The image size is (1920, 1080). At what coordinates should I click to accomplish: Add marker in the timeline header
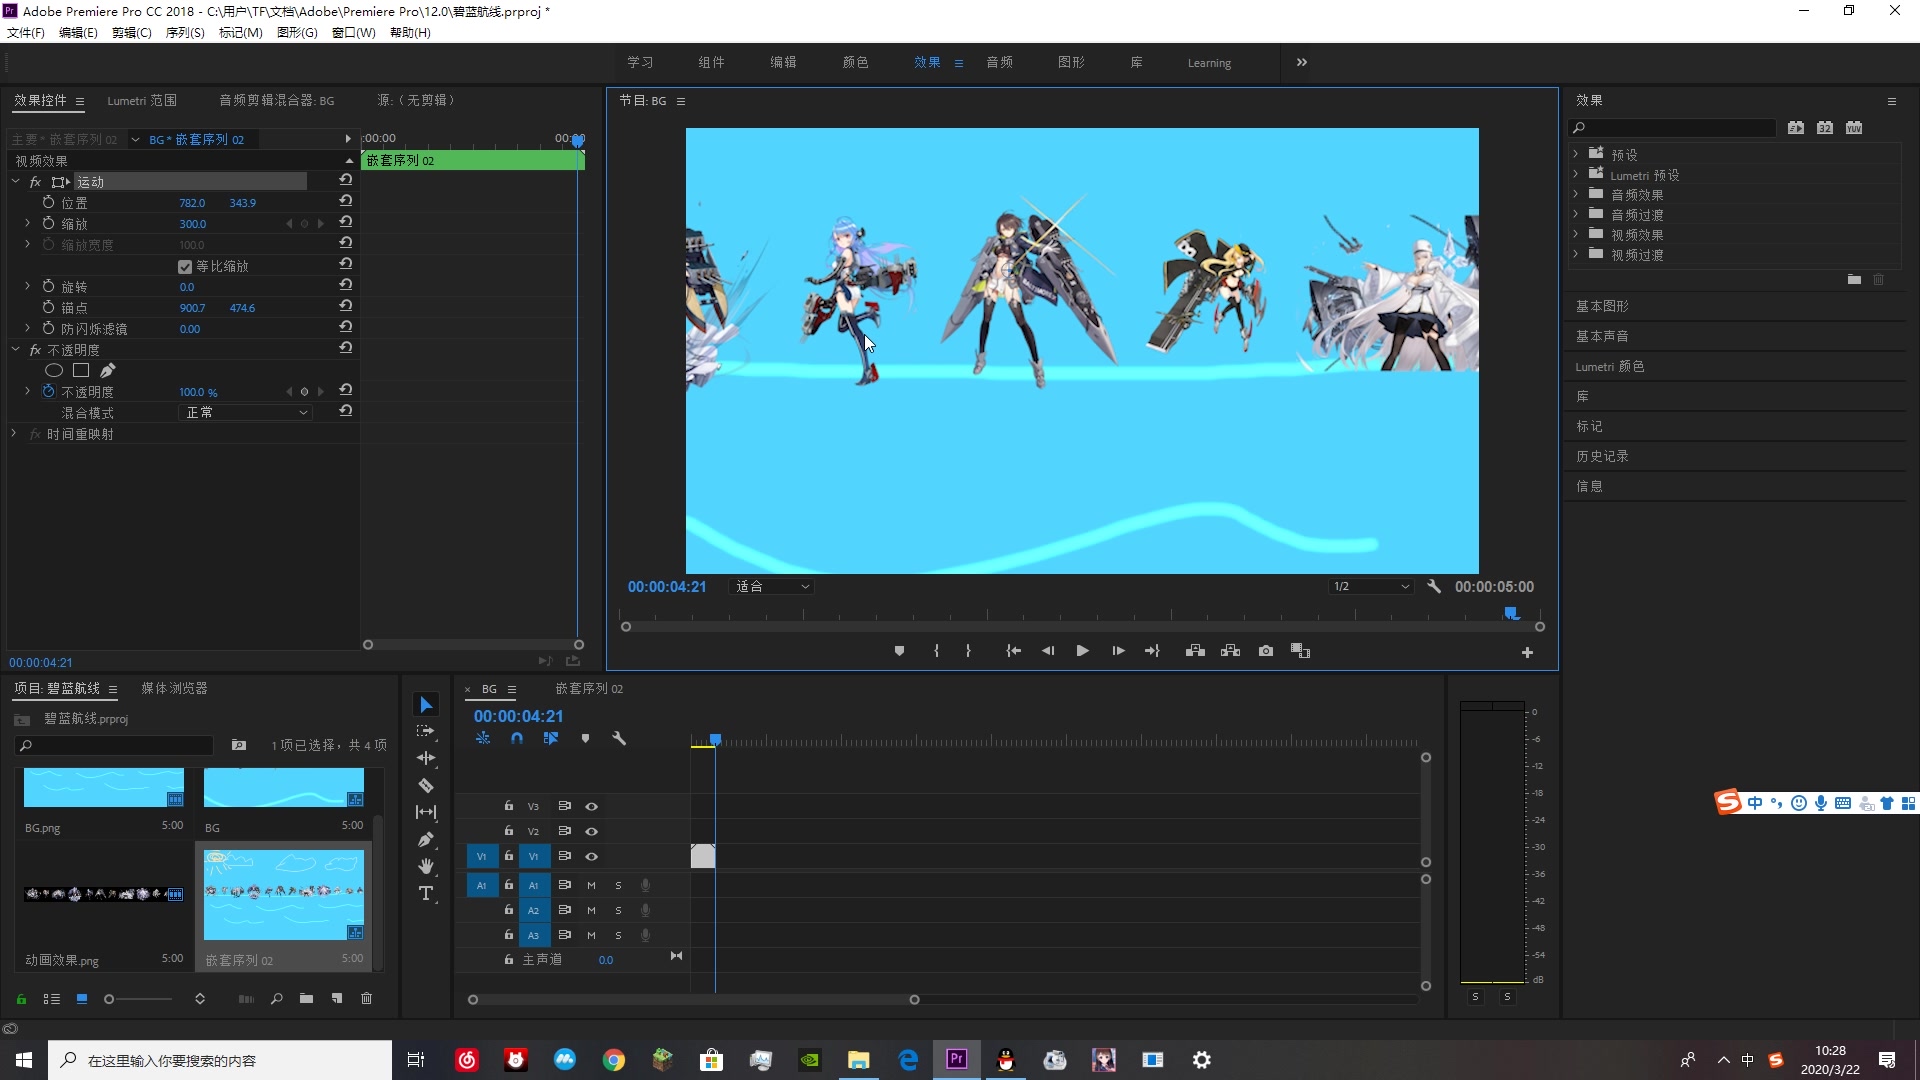point(585,739)
